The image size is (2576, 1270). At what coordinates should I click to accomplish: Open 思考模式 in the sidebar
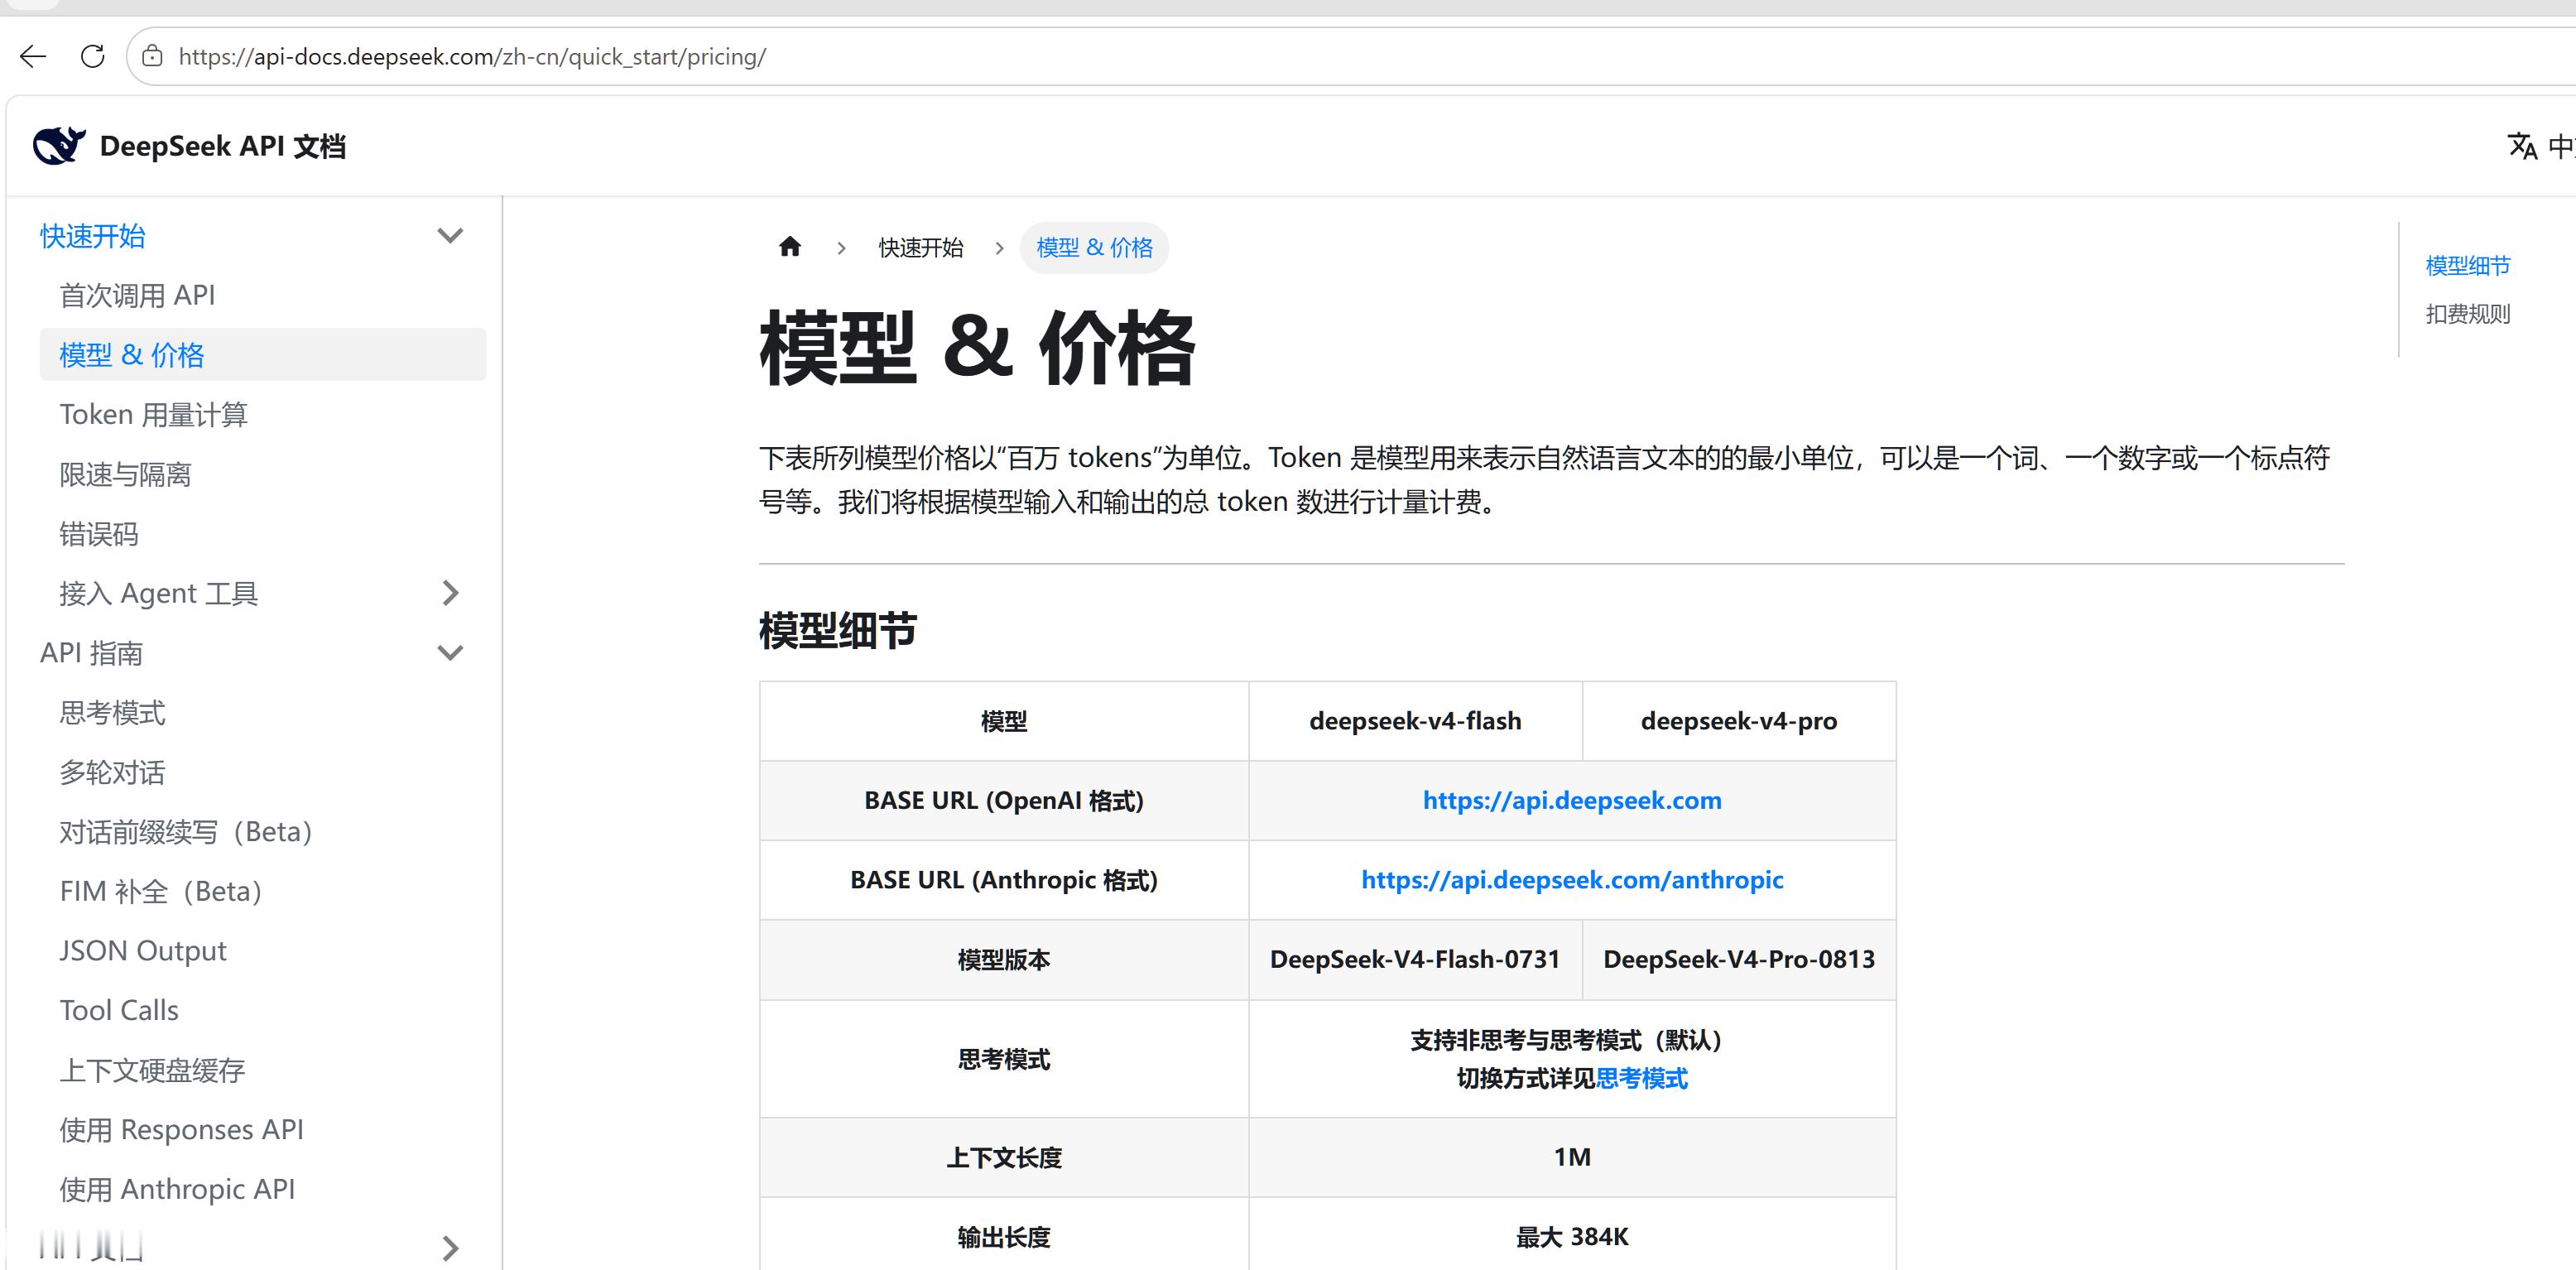coord(112,712)
